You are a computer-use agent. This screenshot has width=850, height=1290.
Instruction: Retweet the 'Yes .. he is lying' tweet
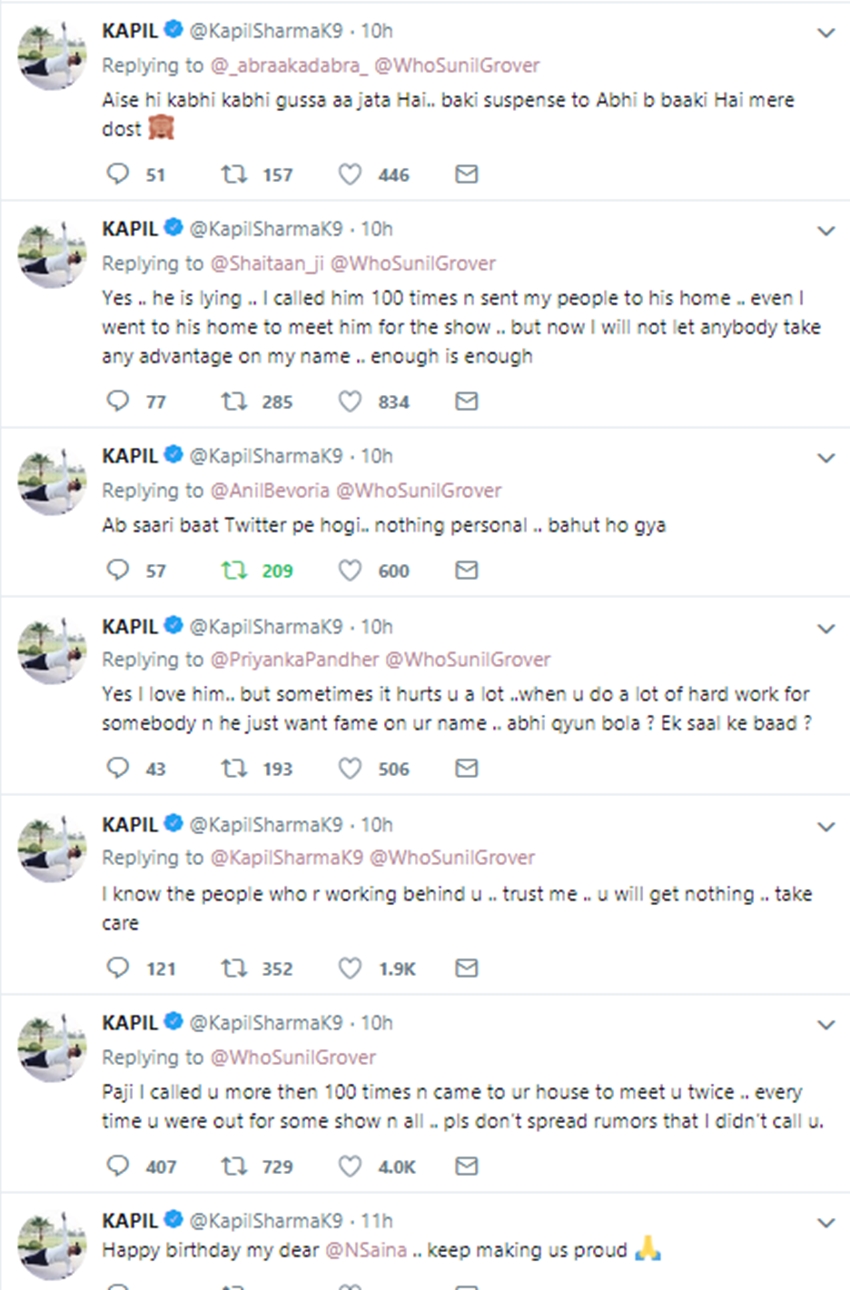(234, 402)
